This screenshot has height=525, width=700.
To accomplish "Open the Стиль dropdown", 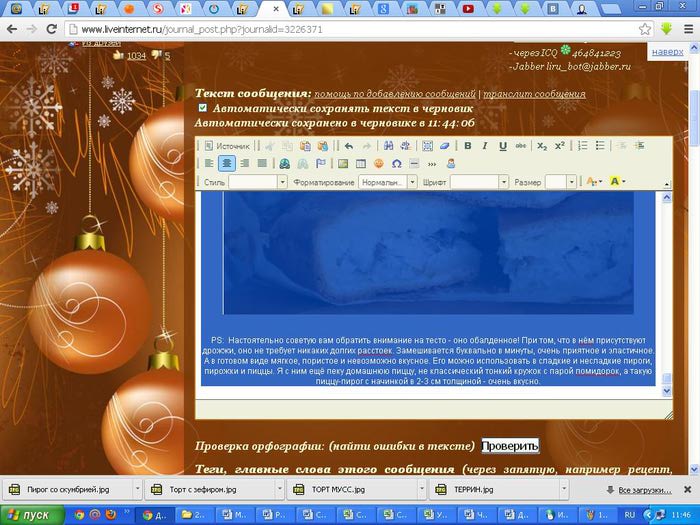I will pos(282,182).
